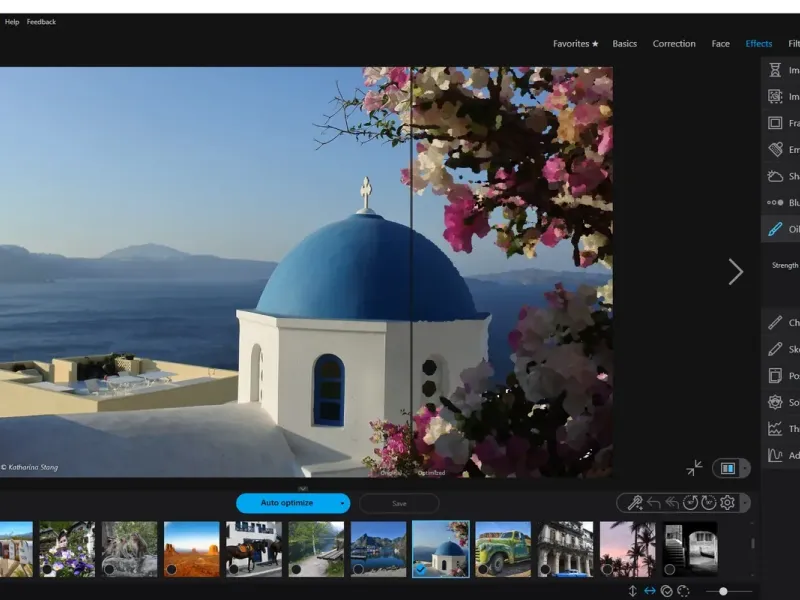
Task: Expand the edit toolbar dropdown arrow
Action: coord(743,502)
